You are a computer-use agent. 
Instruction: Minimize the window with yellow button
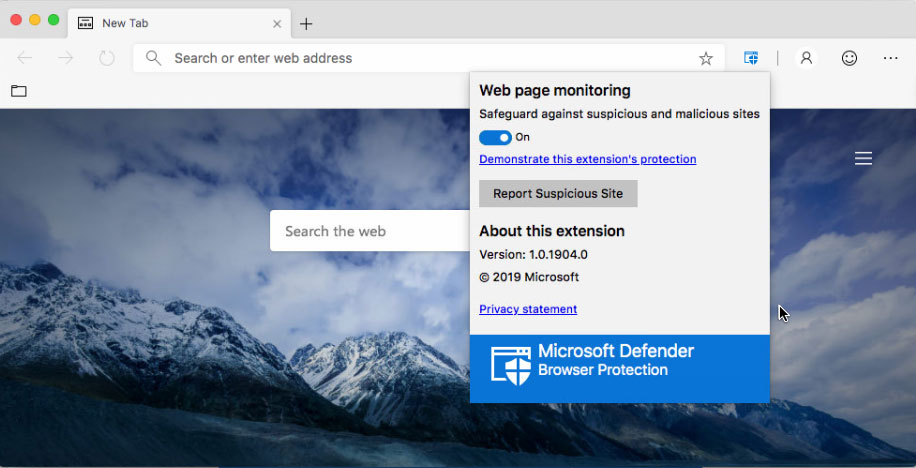[x=35, y=20]
